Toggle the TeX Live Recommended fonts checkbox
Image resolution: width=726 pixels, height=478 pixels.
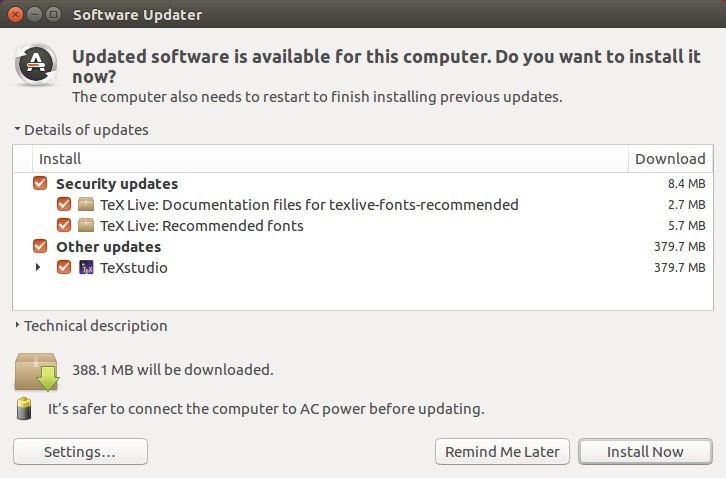64,226
